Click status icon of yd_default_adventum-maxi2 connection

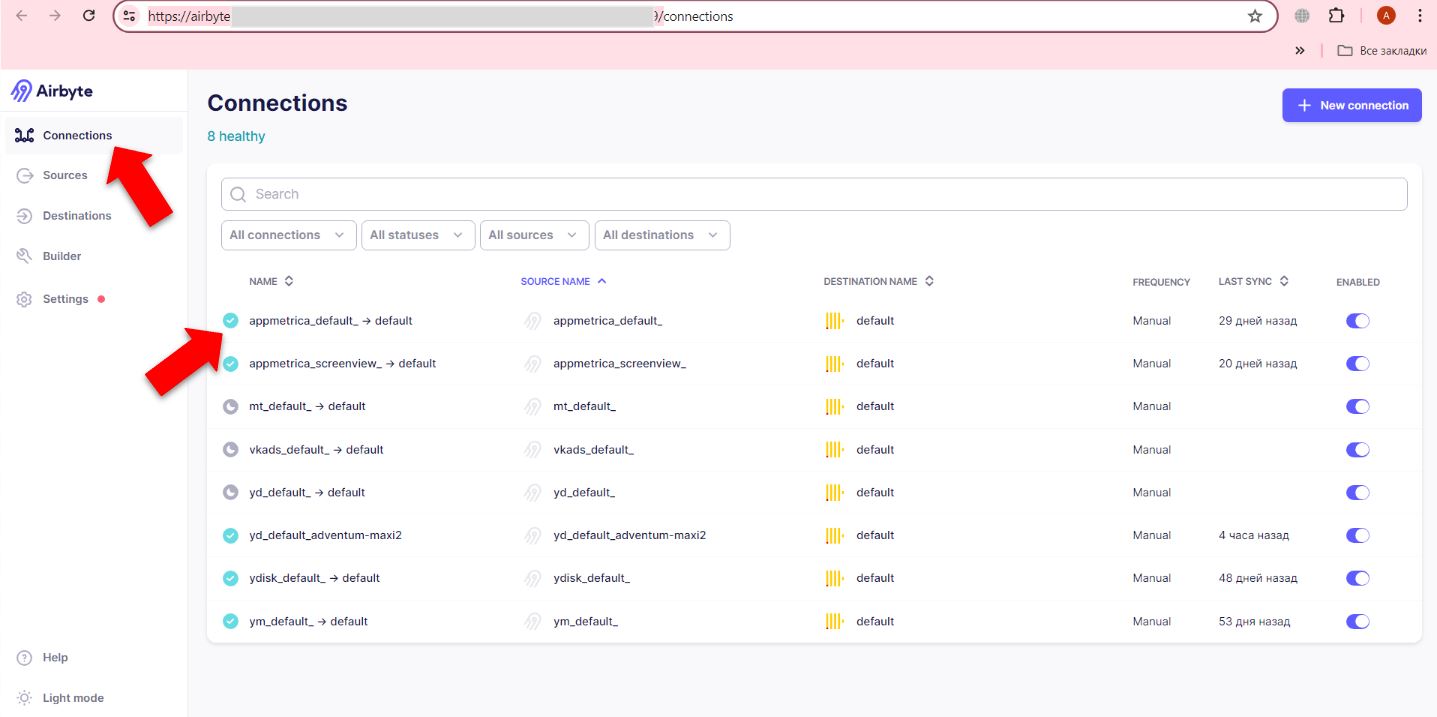click(x=230, y=536)
